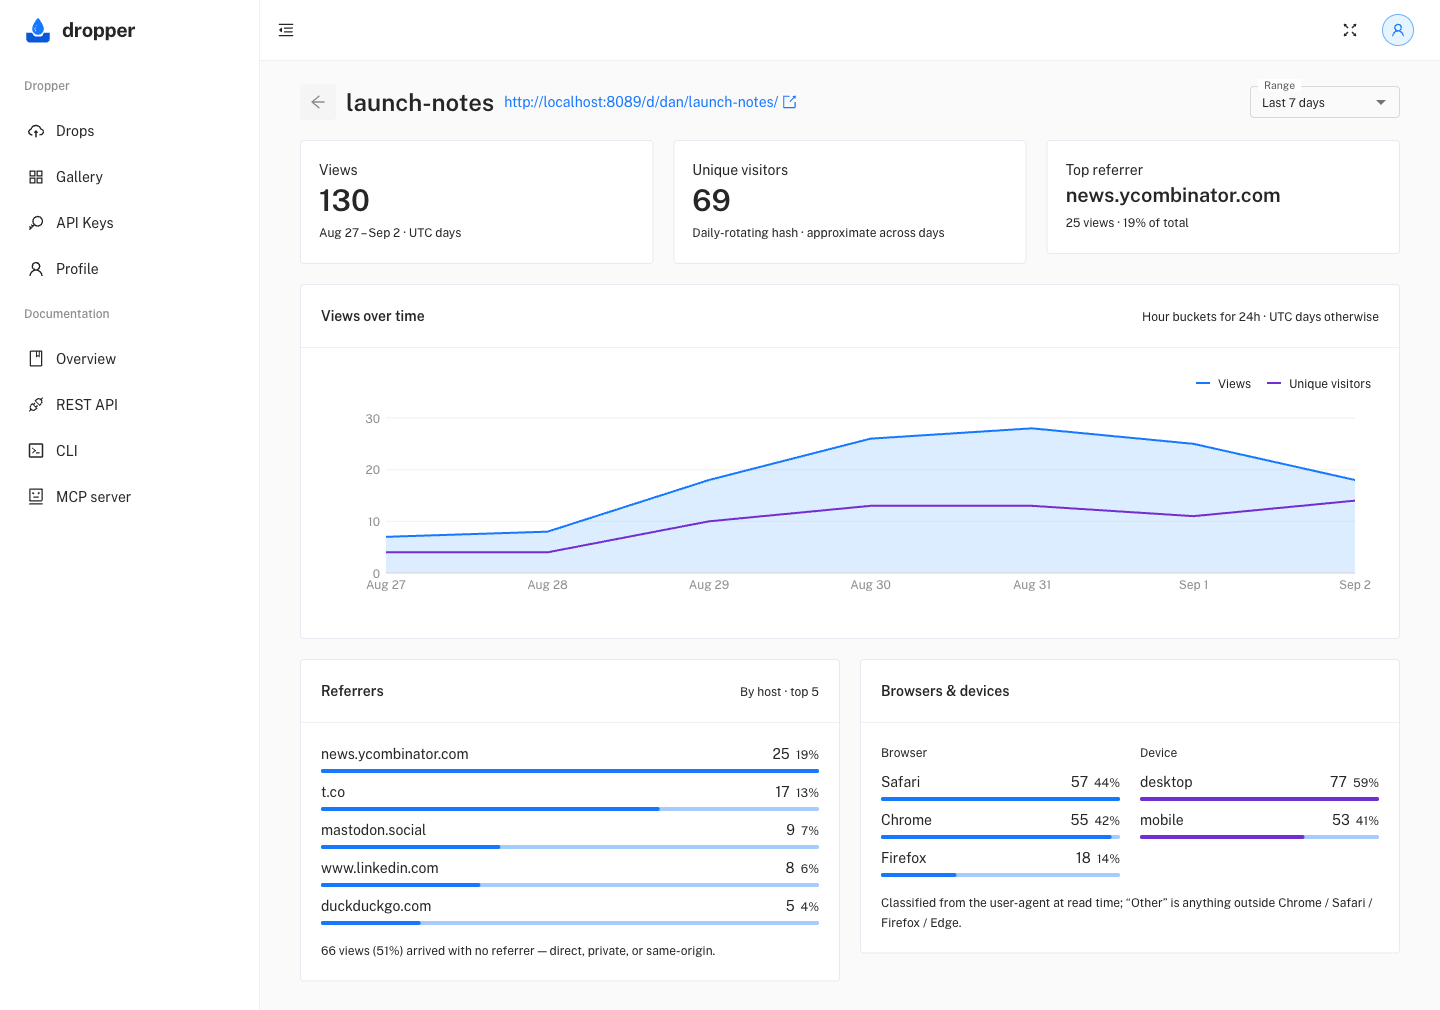Toggle the Unique visitors series in legend
Viewport: 1440px width, 1010px height.
coord(1319,384)
